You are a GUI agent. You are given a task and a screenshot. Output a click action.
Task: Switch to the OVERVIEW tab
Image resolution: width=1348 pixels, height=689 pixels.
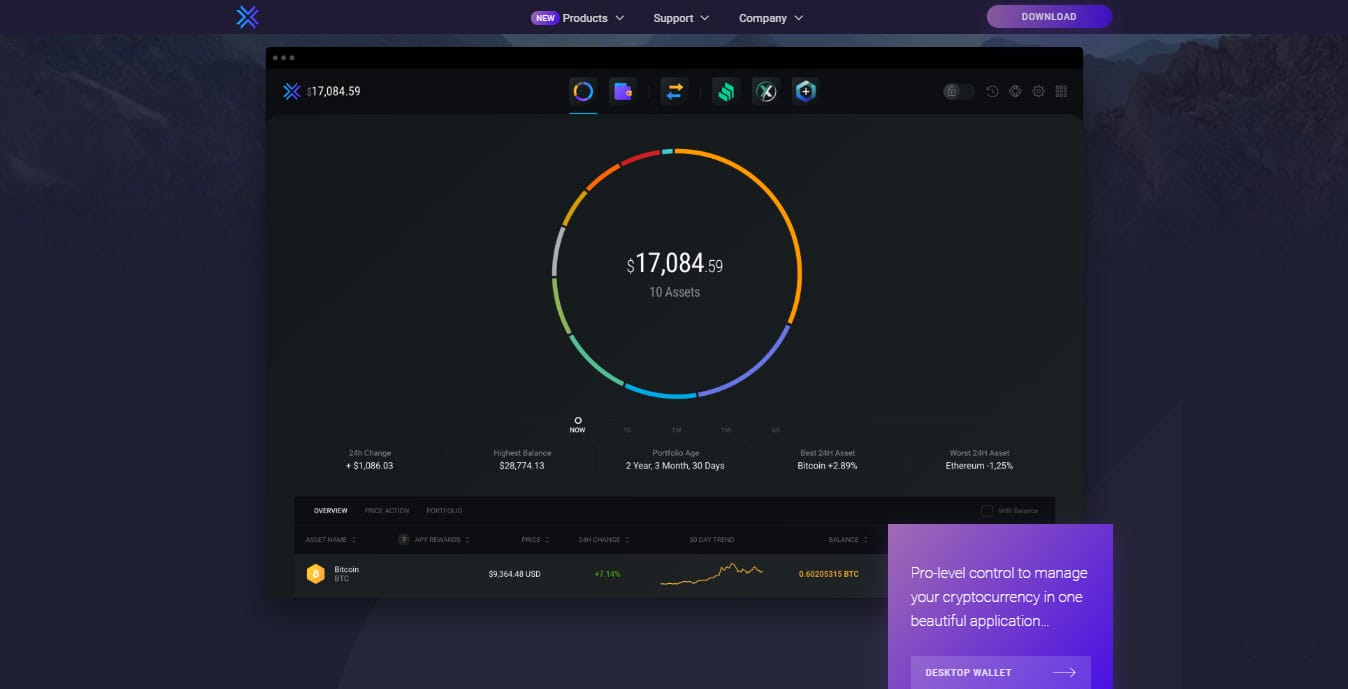click(331, 511)
